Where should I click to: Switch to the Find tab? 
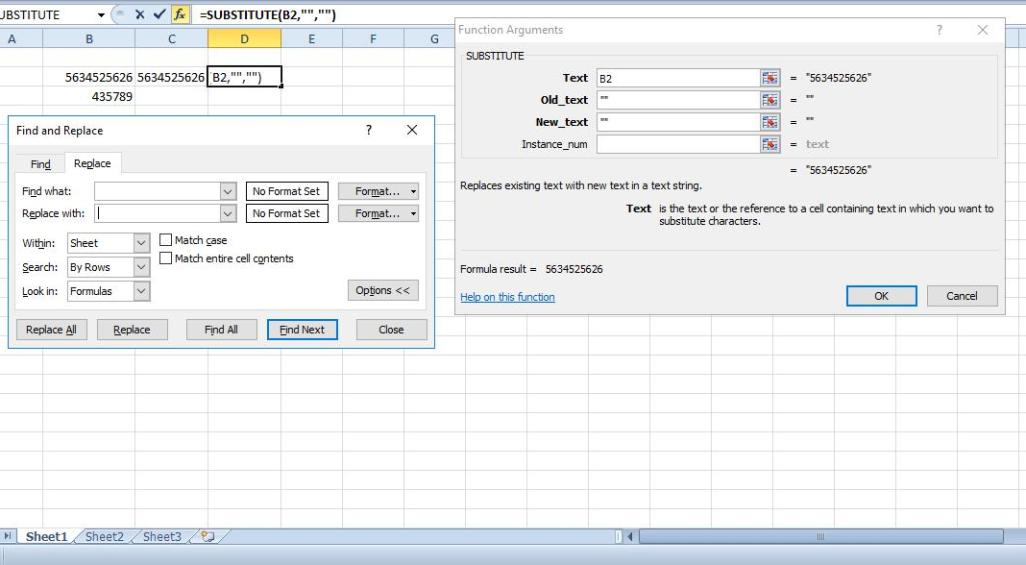click(41, 164)
